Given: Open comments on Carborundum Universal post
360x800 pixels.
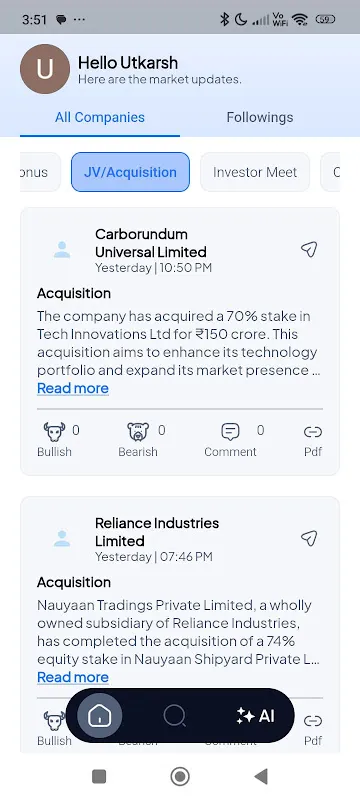Looking at the screenshot, I should 230,432.
